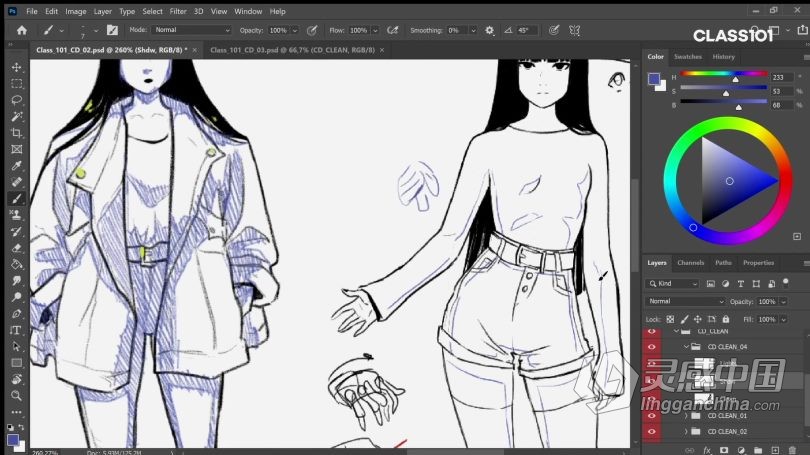Toggle symmetry butterfly icon

tap(574, 30)
